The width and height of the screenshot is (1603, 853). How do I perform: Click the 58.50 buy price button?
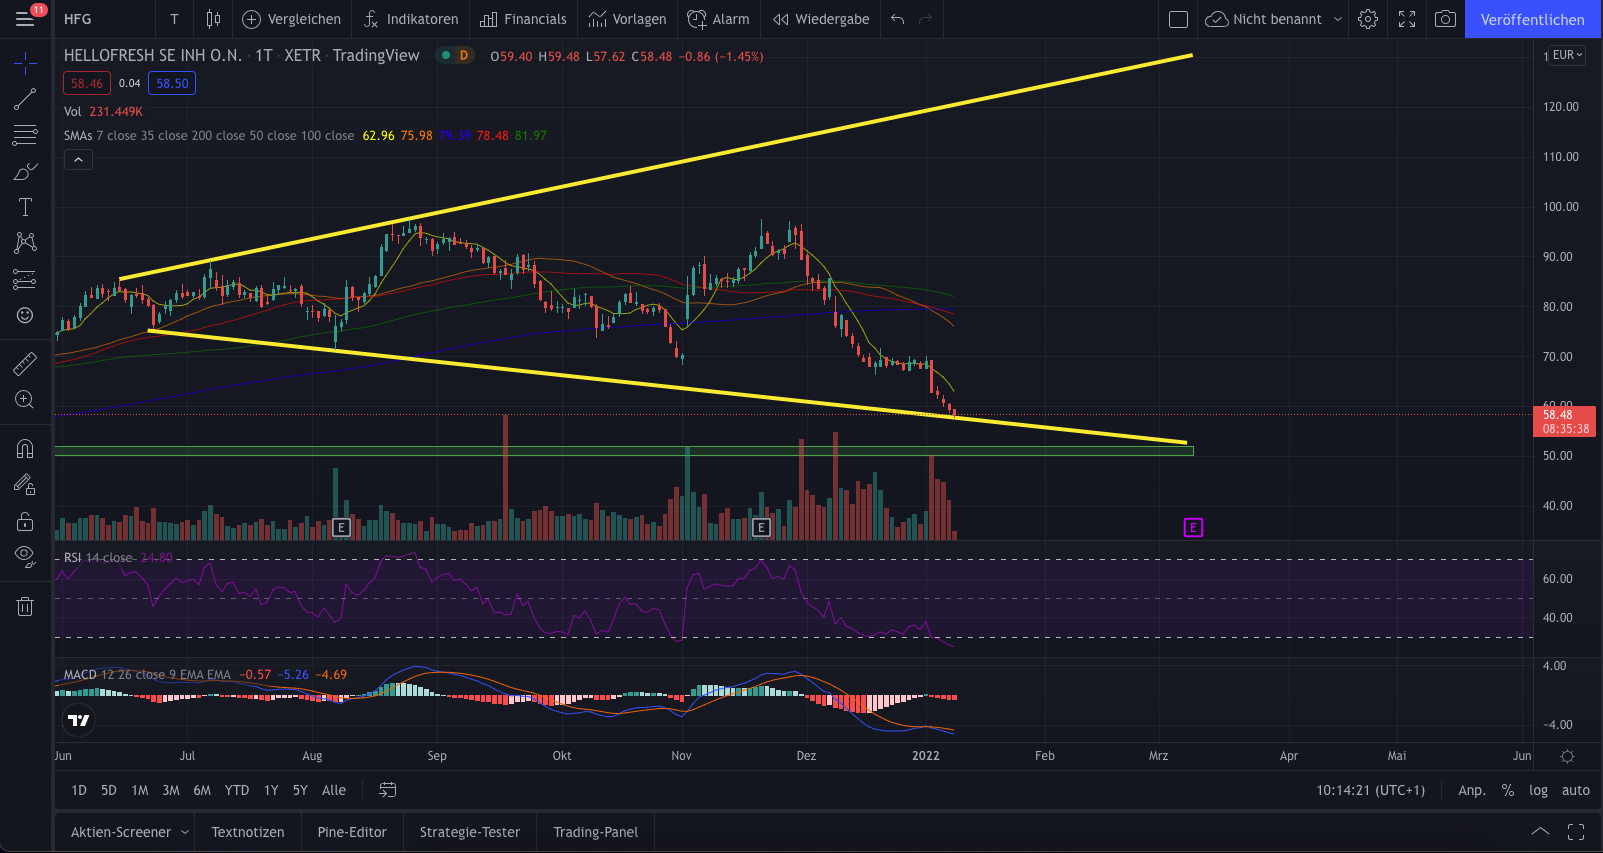(x=172, y=84)
